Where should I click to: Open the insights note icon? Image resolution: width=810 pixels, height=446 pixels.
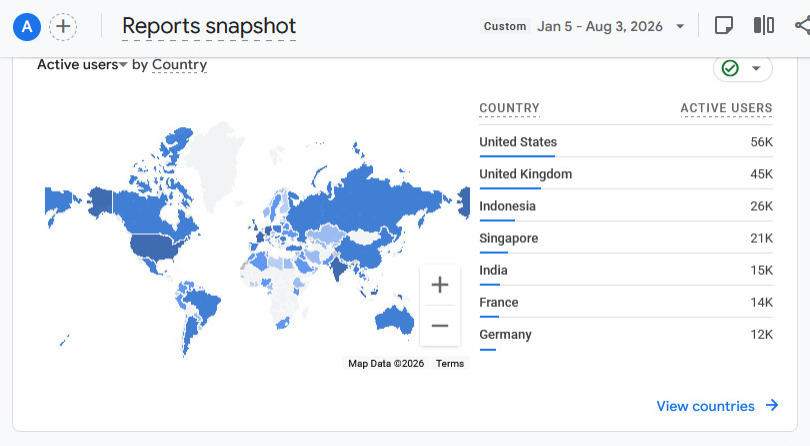tap(724, 25)
